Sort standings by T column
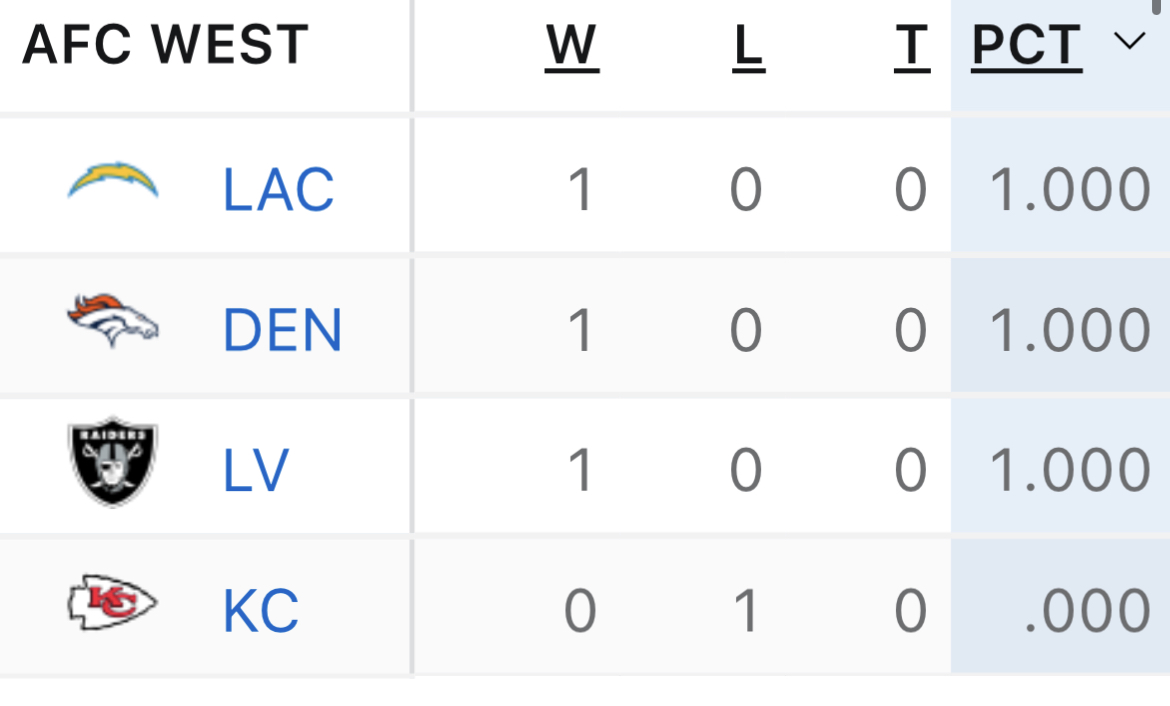Screen dimensions: 1170x706 click(912, 47)
